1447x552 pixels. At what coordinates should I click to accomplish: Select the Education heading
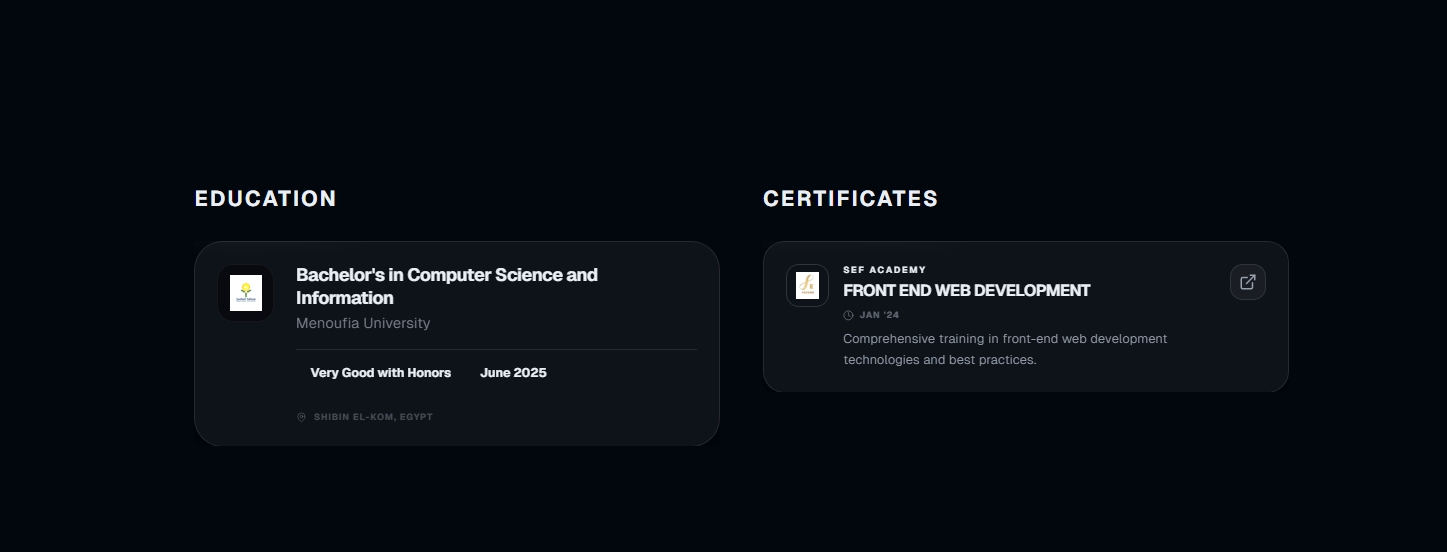click(266, 199)
